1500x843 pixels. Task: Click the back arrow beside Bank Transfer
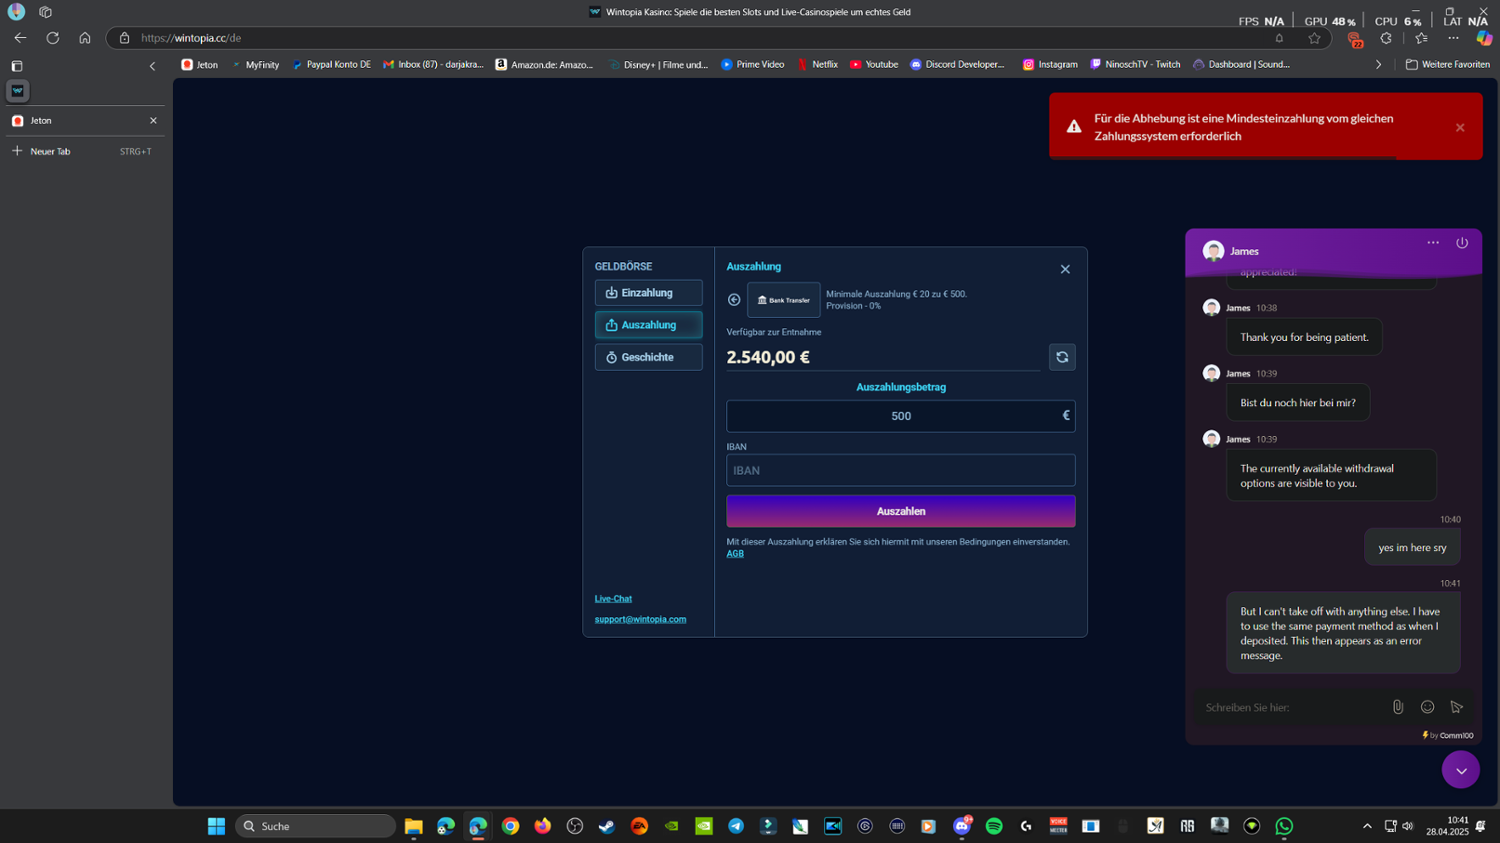734,300
